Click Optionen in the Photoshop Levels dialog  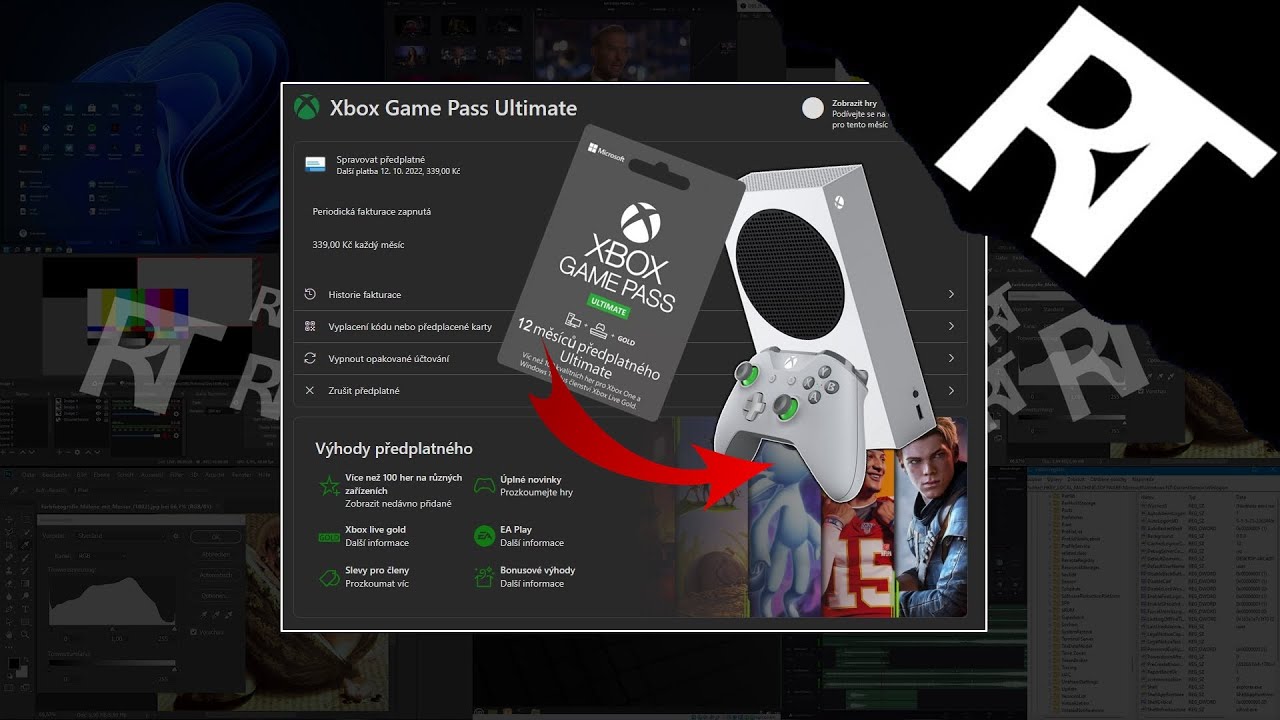216,596
